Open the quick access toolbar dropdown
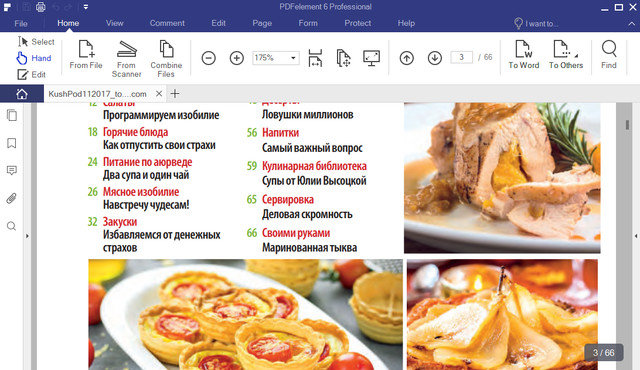This screenshot has width=640, height=370. [86, 7]
